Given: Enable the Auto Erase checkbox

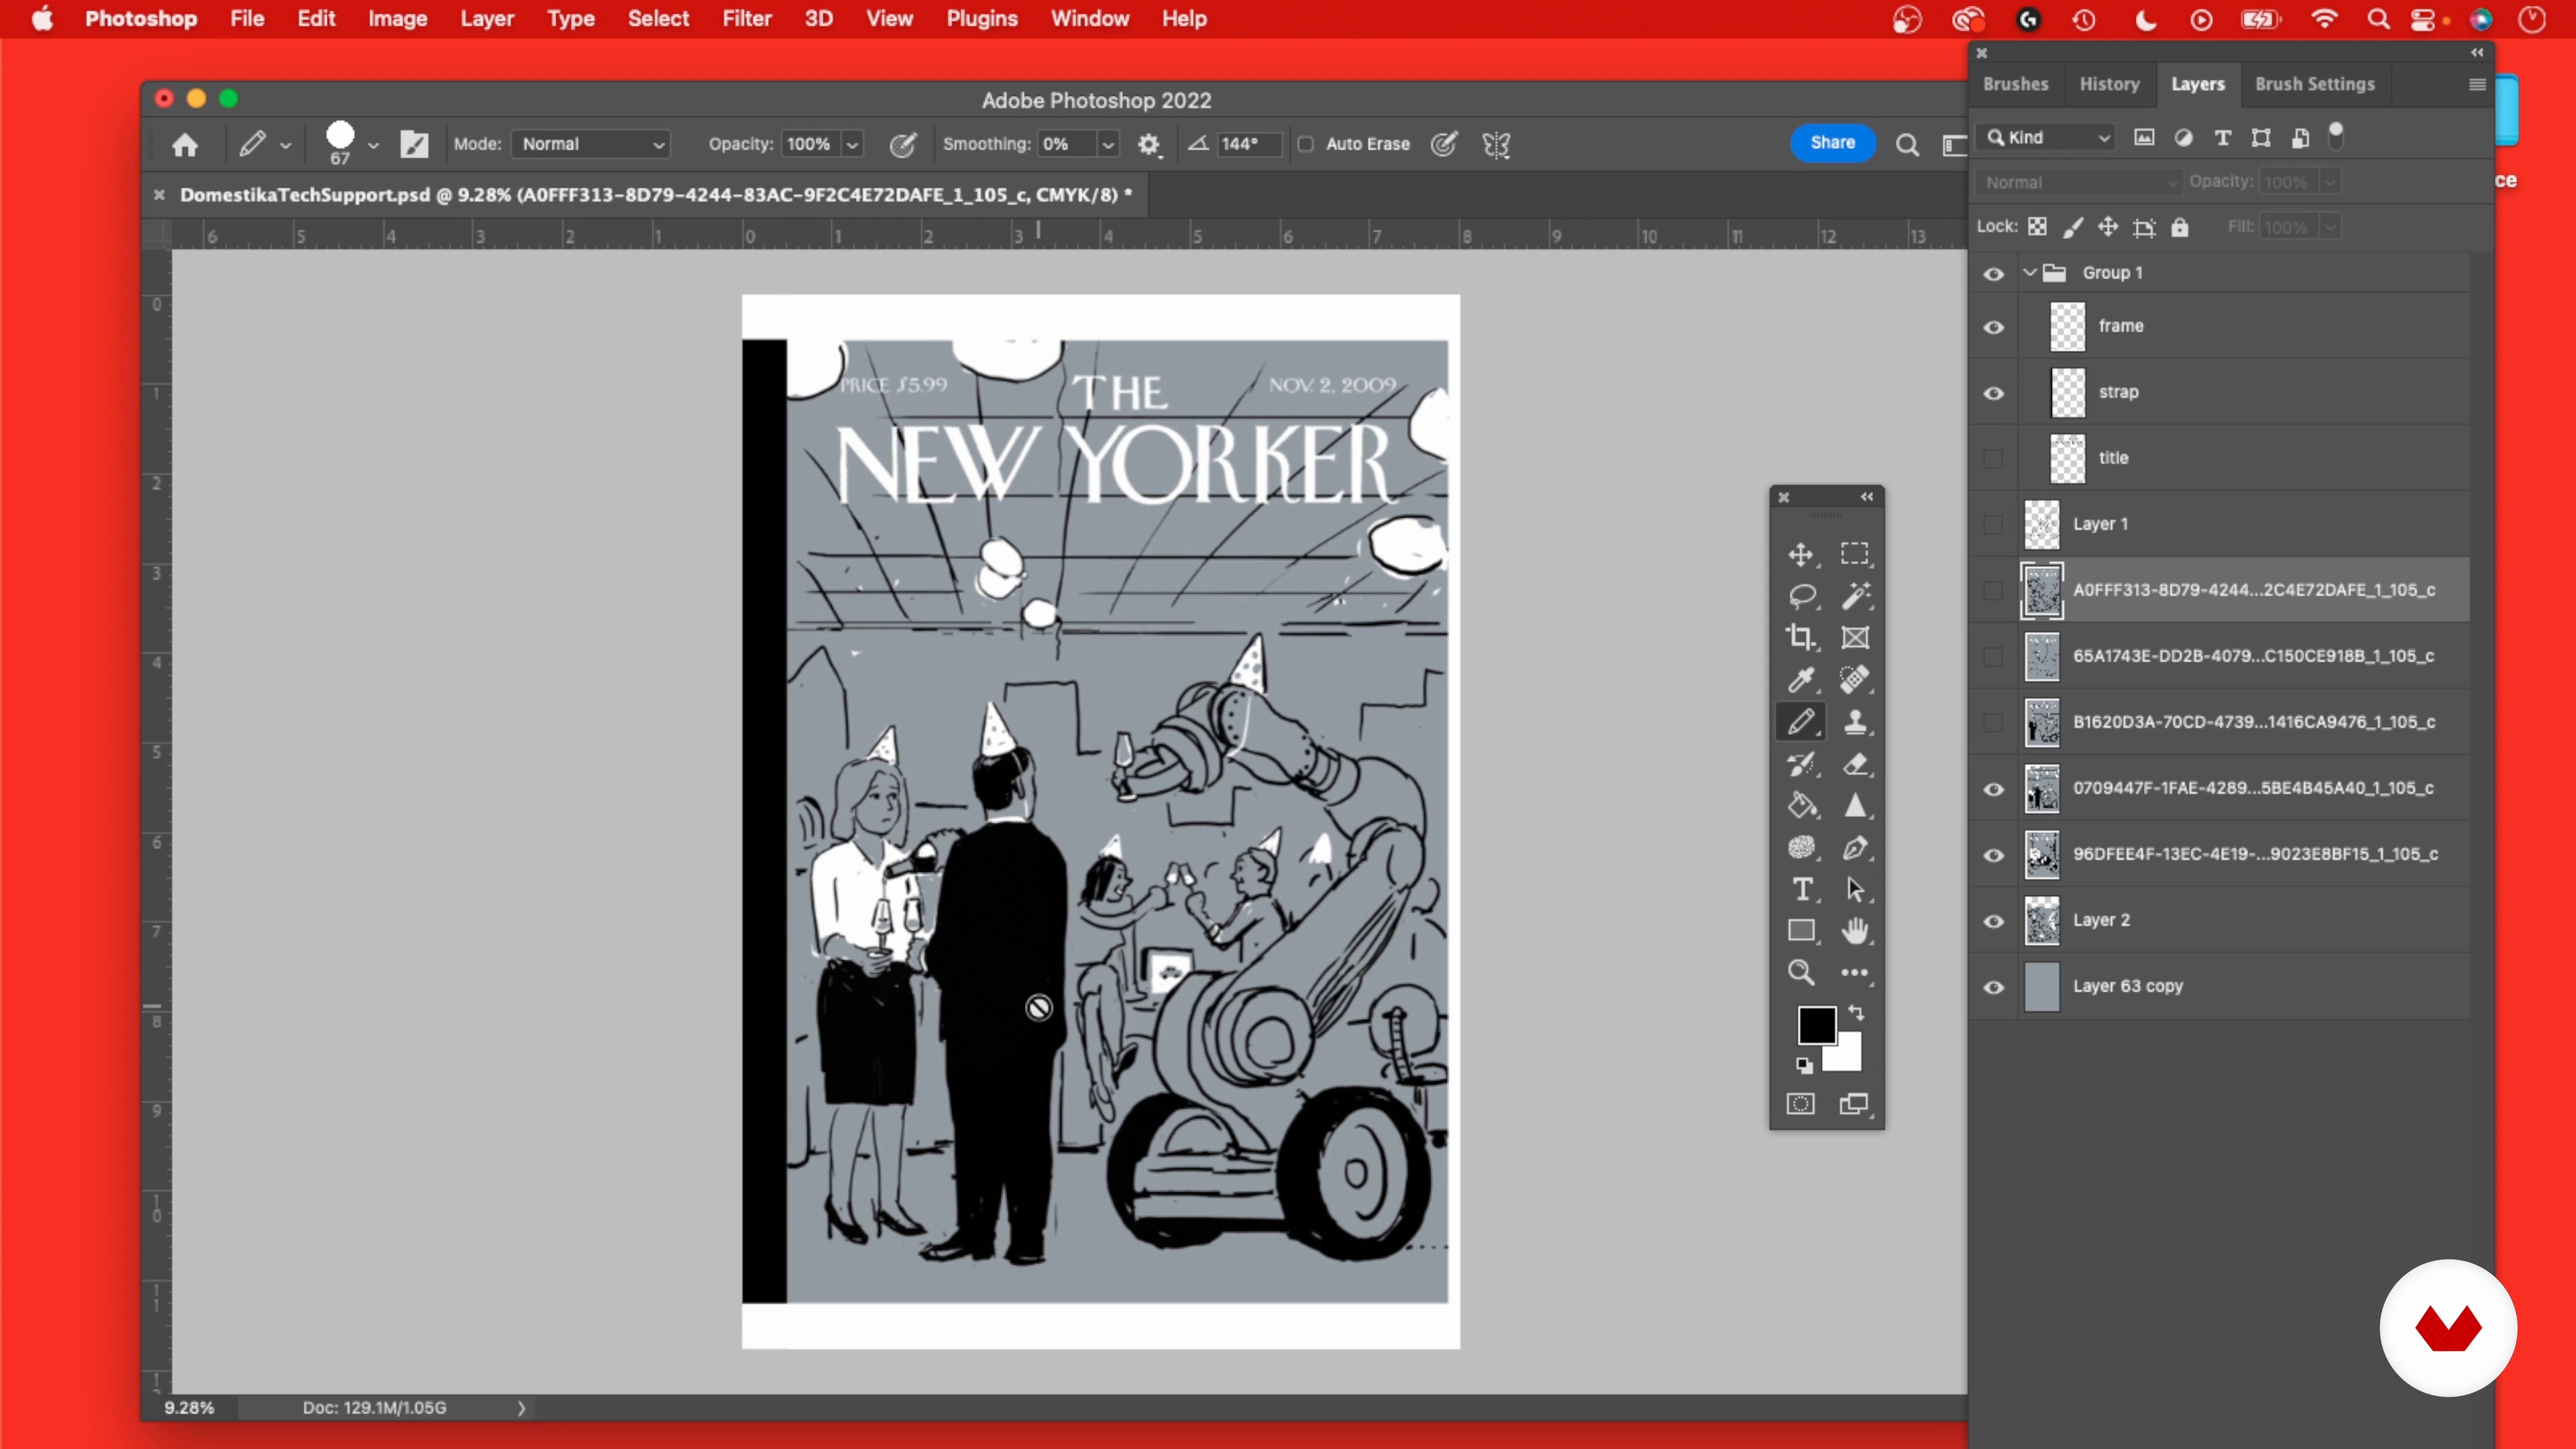Looking at the screenshot, I should [1306, 145].
